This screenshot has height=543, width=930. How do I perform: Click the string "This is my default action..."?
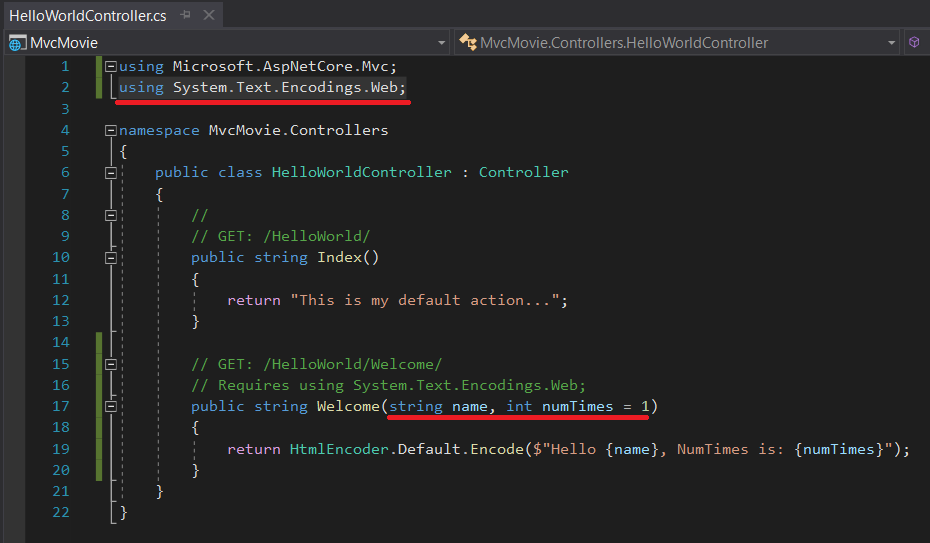(x=425, y=300)
